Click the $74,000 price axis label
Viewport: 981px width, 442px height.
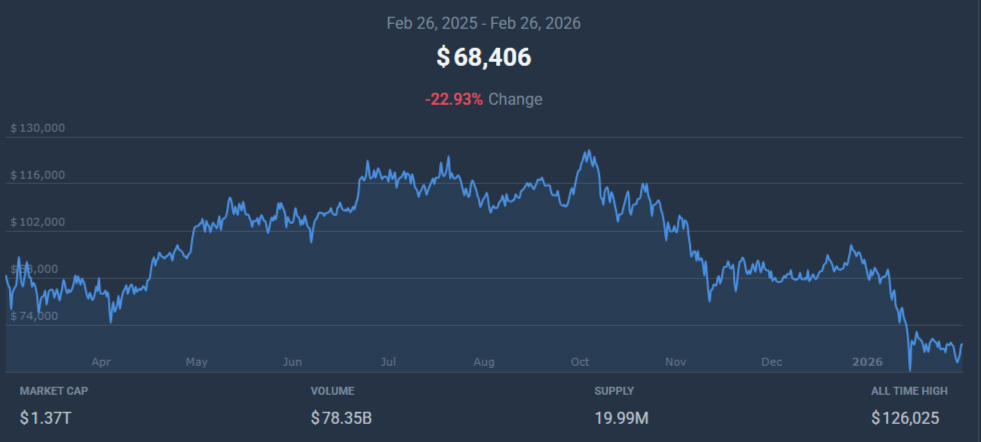tap(35, 316)
